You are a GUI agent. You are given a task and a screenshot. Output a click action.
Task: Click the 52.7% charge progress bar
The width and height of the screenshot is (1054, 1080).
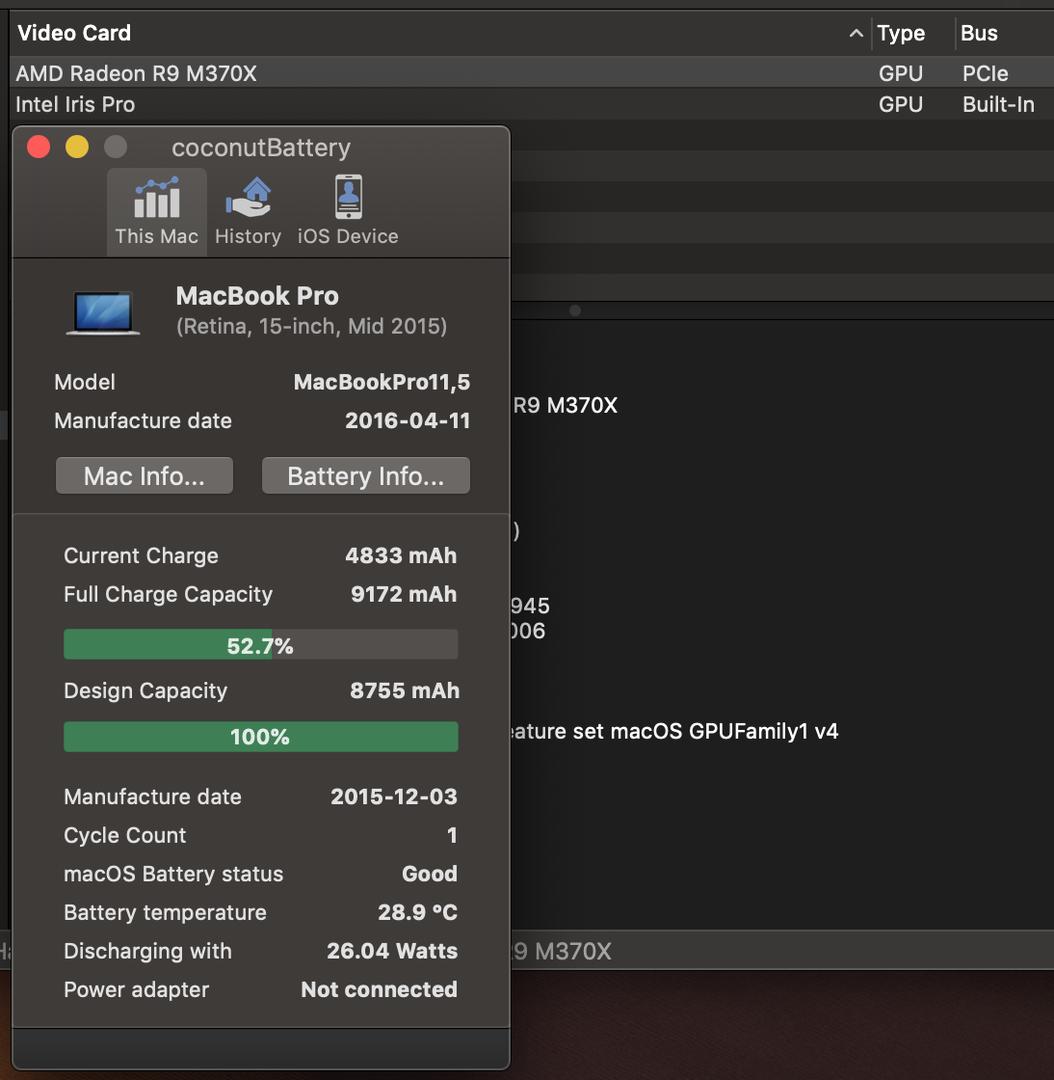(260, 645)
